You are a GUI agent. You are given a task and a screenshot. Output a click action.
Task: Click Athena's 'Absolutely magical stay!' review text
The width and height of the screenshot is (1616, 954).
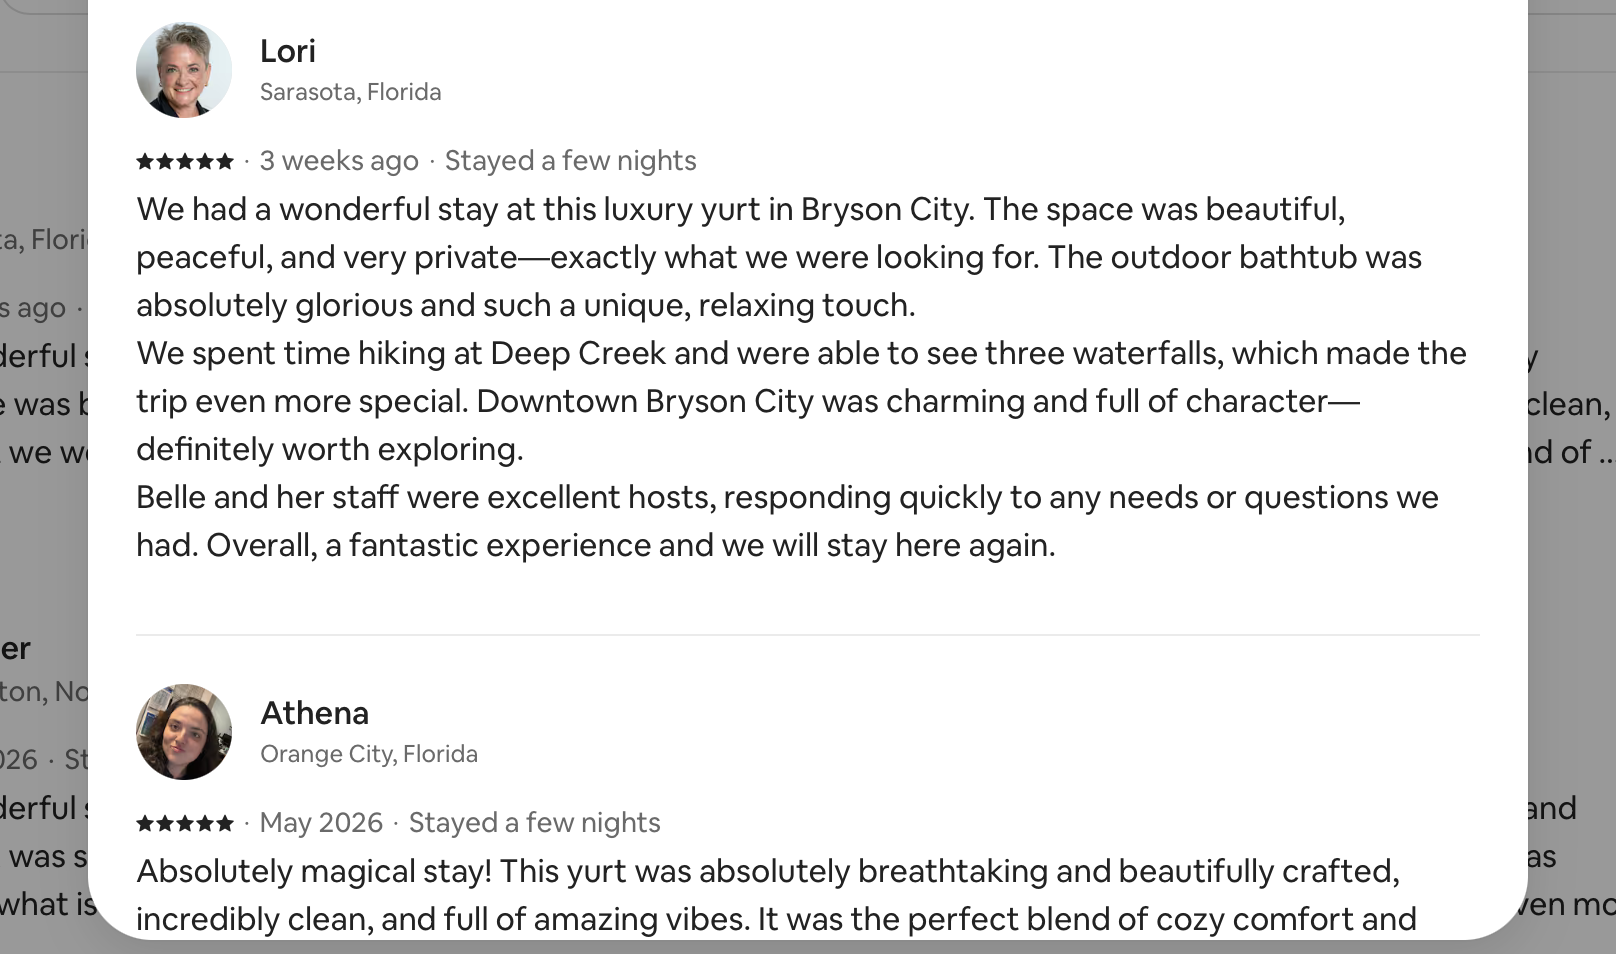pyautogui.click(x=776, y=895)
